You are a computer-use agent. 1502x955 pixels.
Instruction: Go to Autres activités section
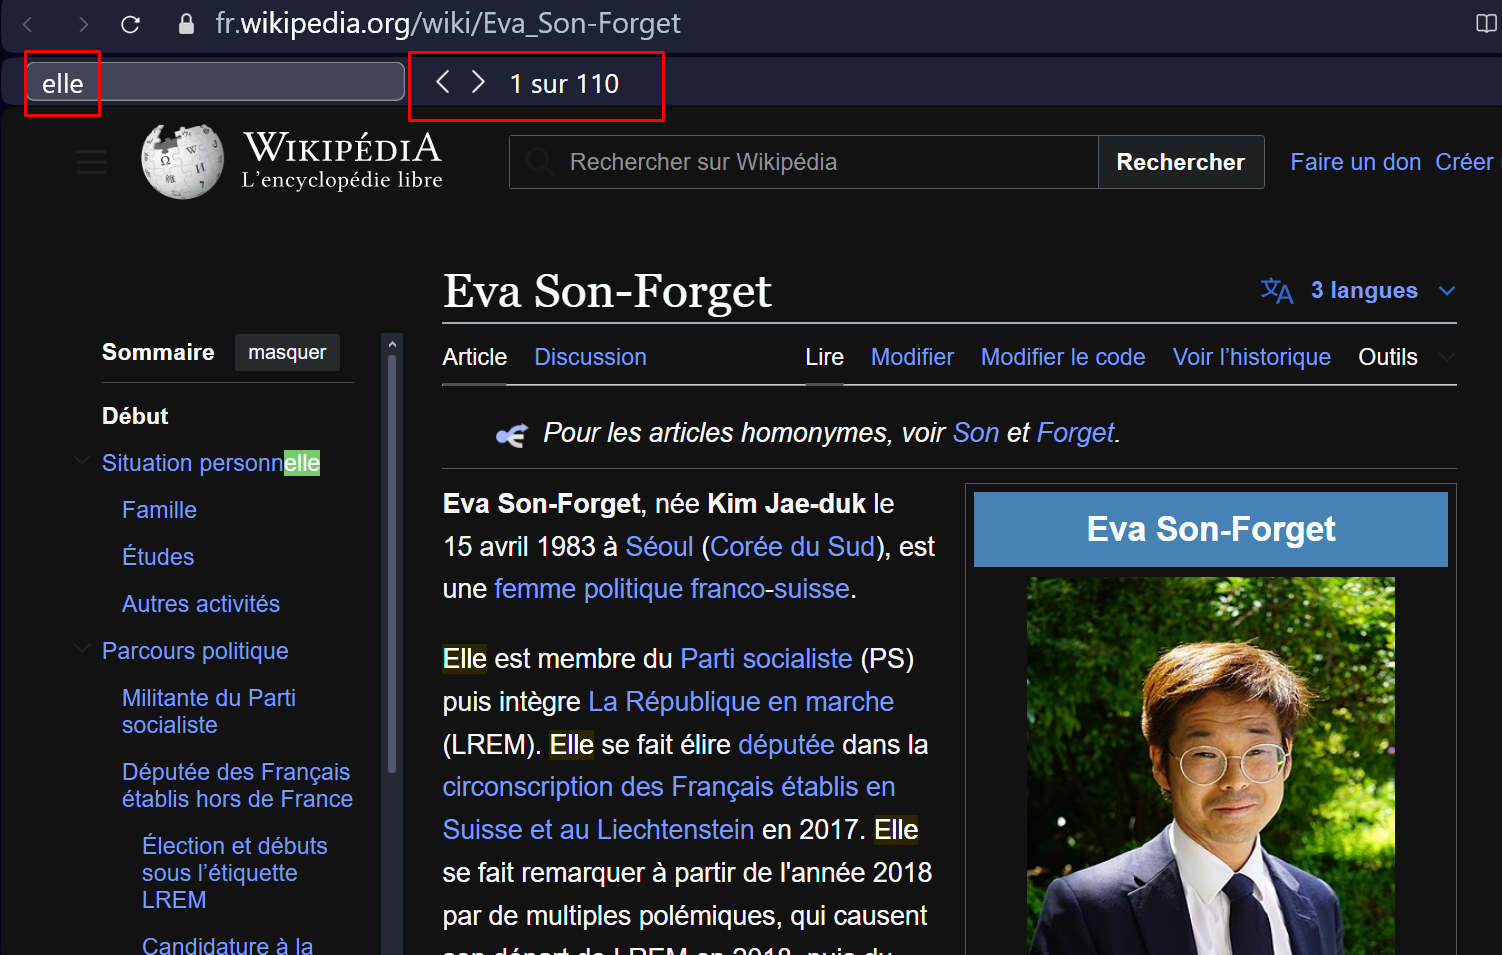pyautogui.click(x=201, y=604)
